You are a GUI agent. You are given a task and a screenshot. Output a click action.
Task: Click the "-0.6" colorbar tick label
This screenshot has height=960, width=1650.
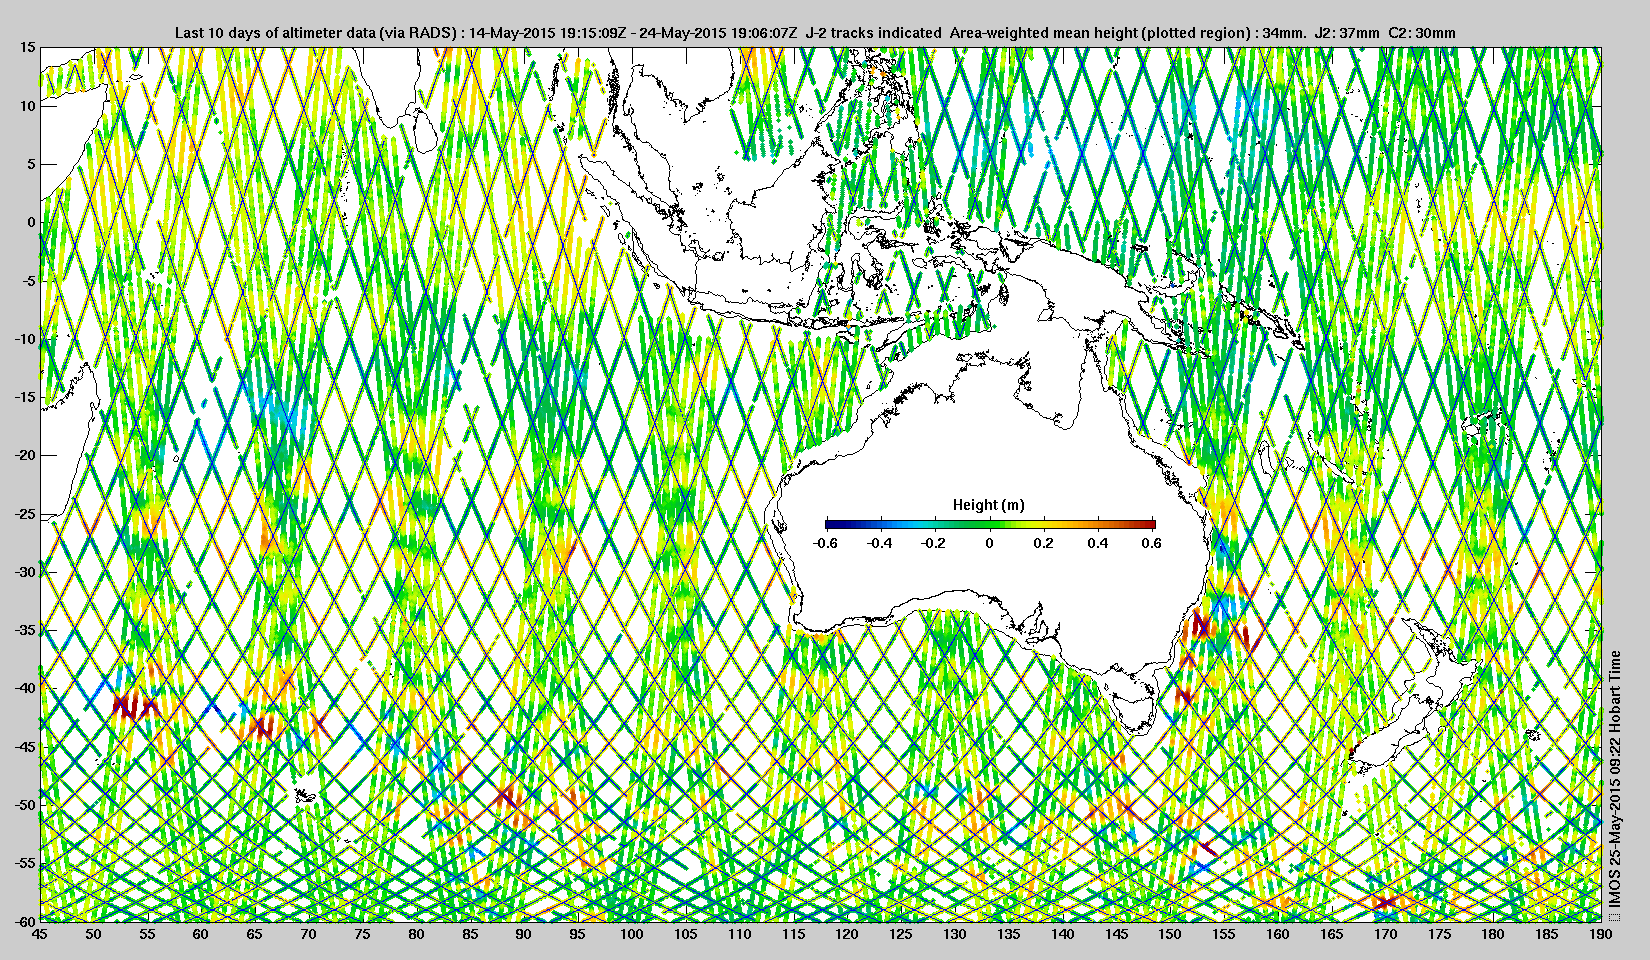point(825,543)
